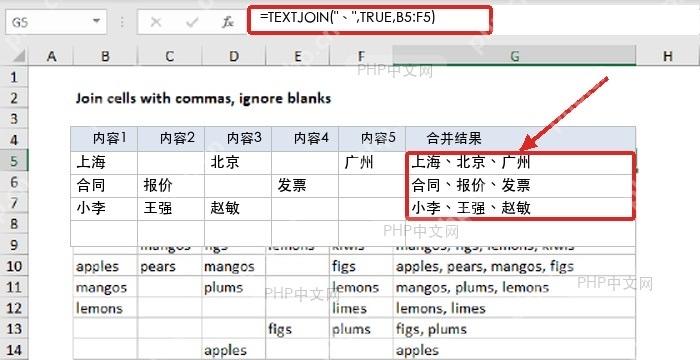Select row 12 header

point(14,308)
